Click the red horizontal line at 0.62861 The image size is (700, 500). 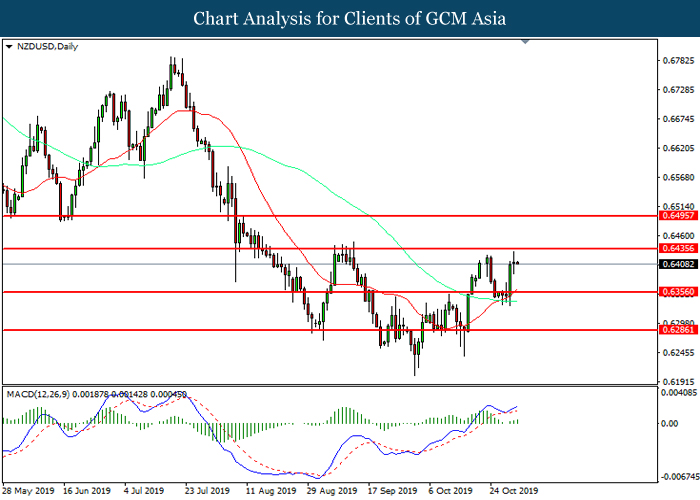click(330, 330)
